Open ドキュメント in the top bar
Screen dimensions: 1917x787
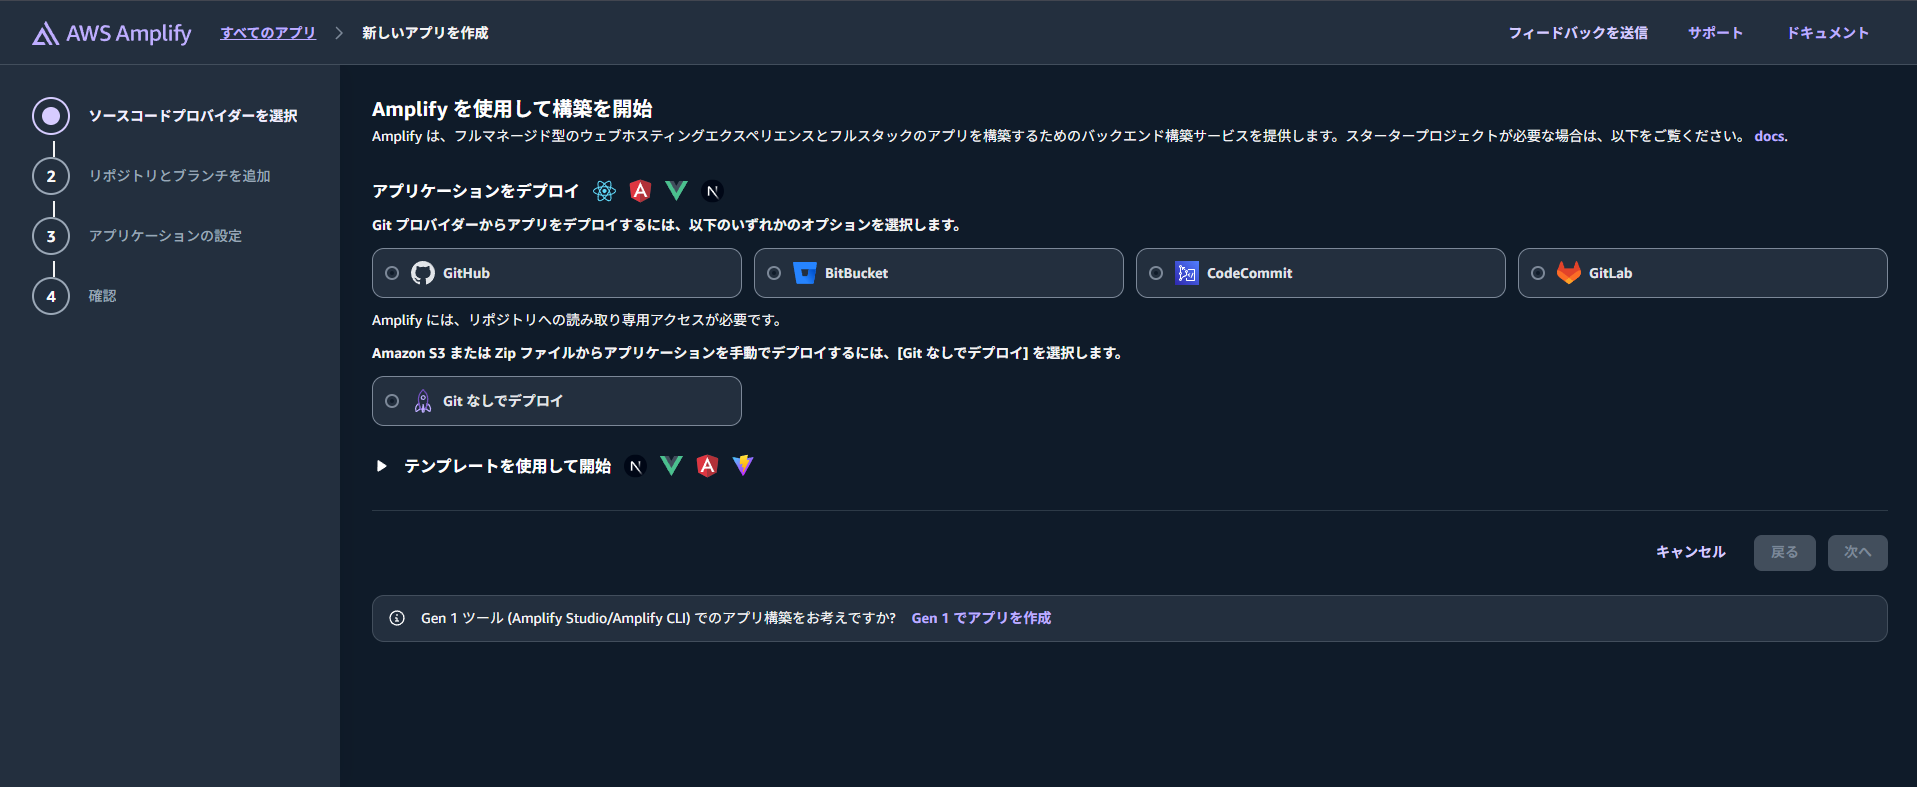click(x=1828, y=33)
